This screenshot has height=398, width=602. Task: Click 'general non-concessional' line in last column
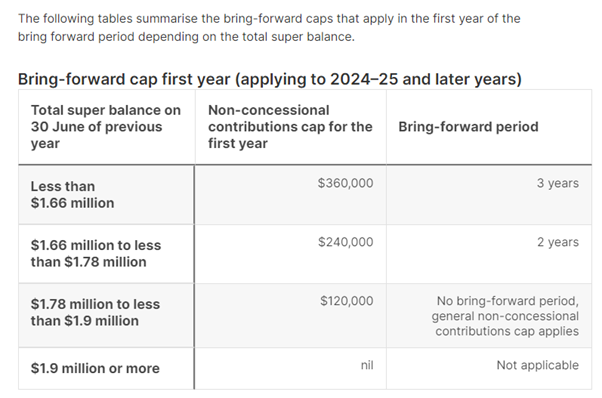505,316
